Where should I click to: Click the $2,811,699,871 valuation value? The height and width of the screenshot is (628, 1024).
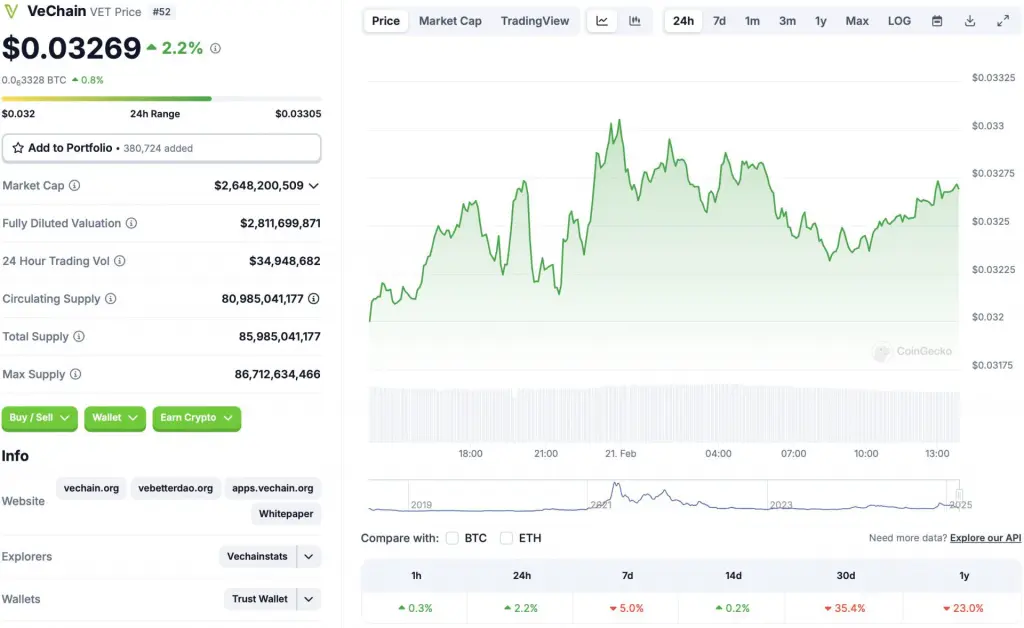click(x=280, y=223)
